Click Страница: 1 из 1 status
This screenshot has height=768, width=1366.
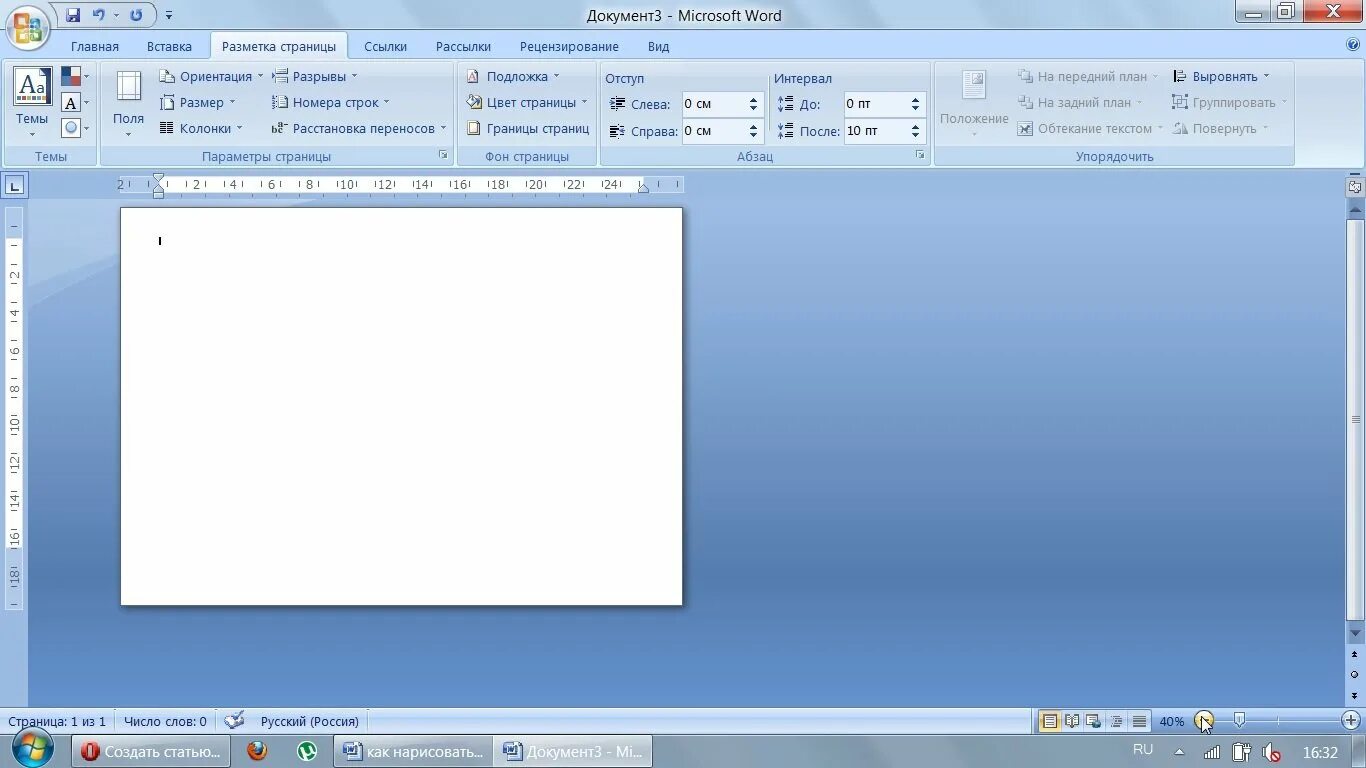(57, 721)
